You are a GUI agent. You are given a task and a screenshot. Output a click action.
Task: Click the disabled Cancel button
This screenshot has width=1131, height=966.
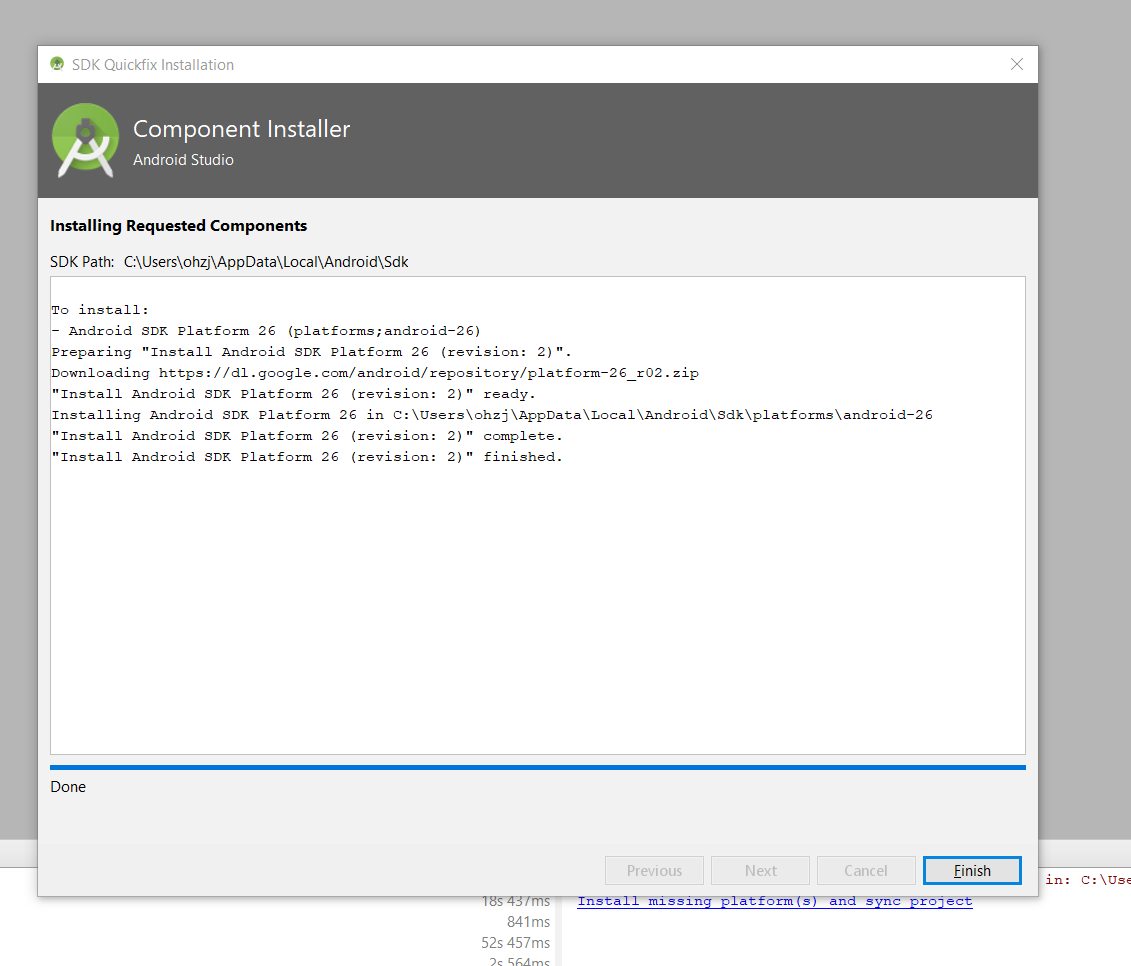(x=866, y=870)
